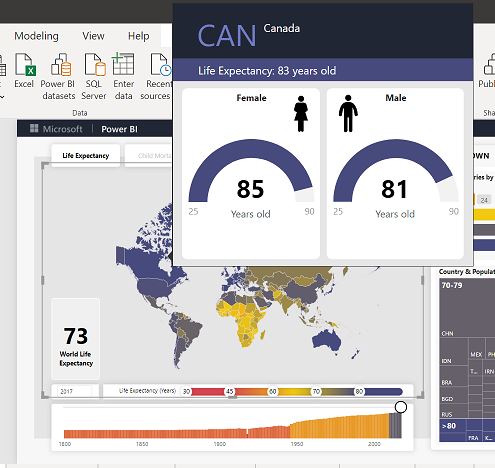Open the View ribbon tab
Image resolution: width=495 pixels, height=468 pixels.
93,36
